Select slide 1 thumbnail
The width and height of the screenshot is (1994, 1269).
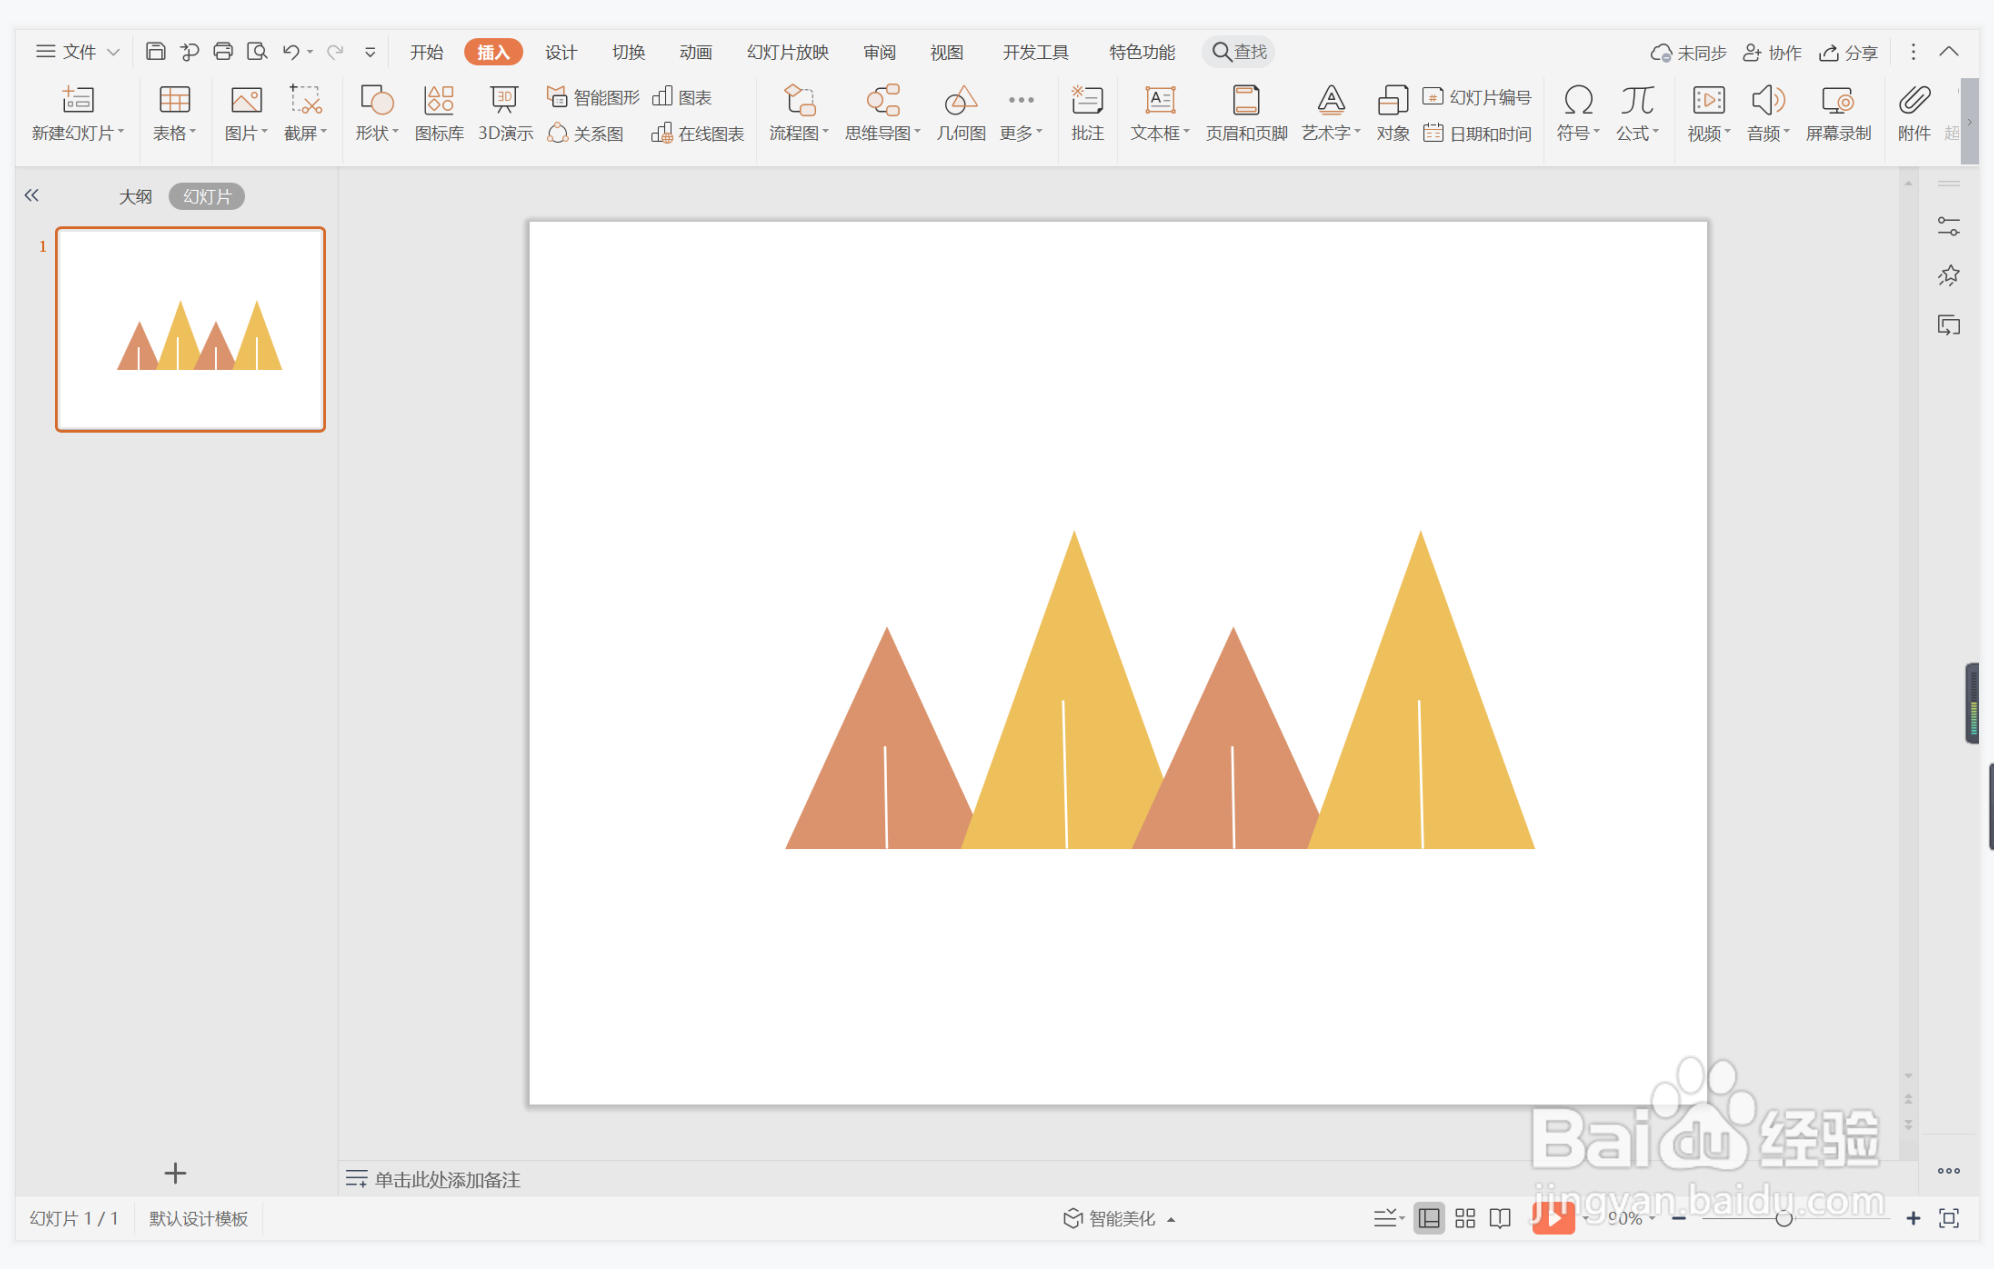pos(190,329)
